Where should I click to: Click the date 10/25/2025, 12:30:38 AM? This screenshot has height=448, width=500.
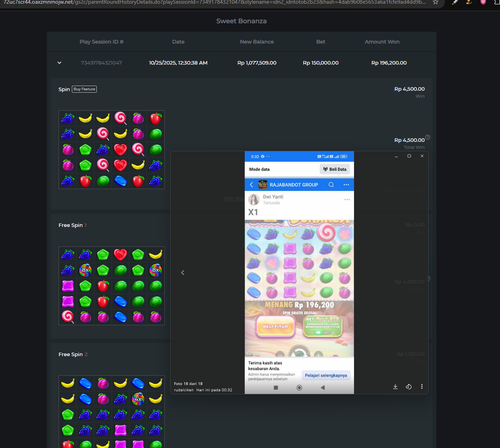(x=178, y=63)
